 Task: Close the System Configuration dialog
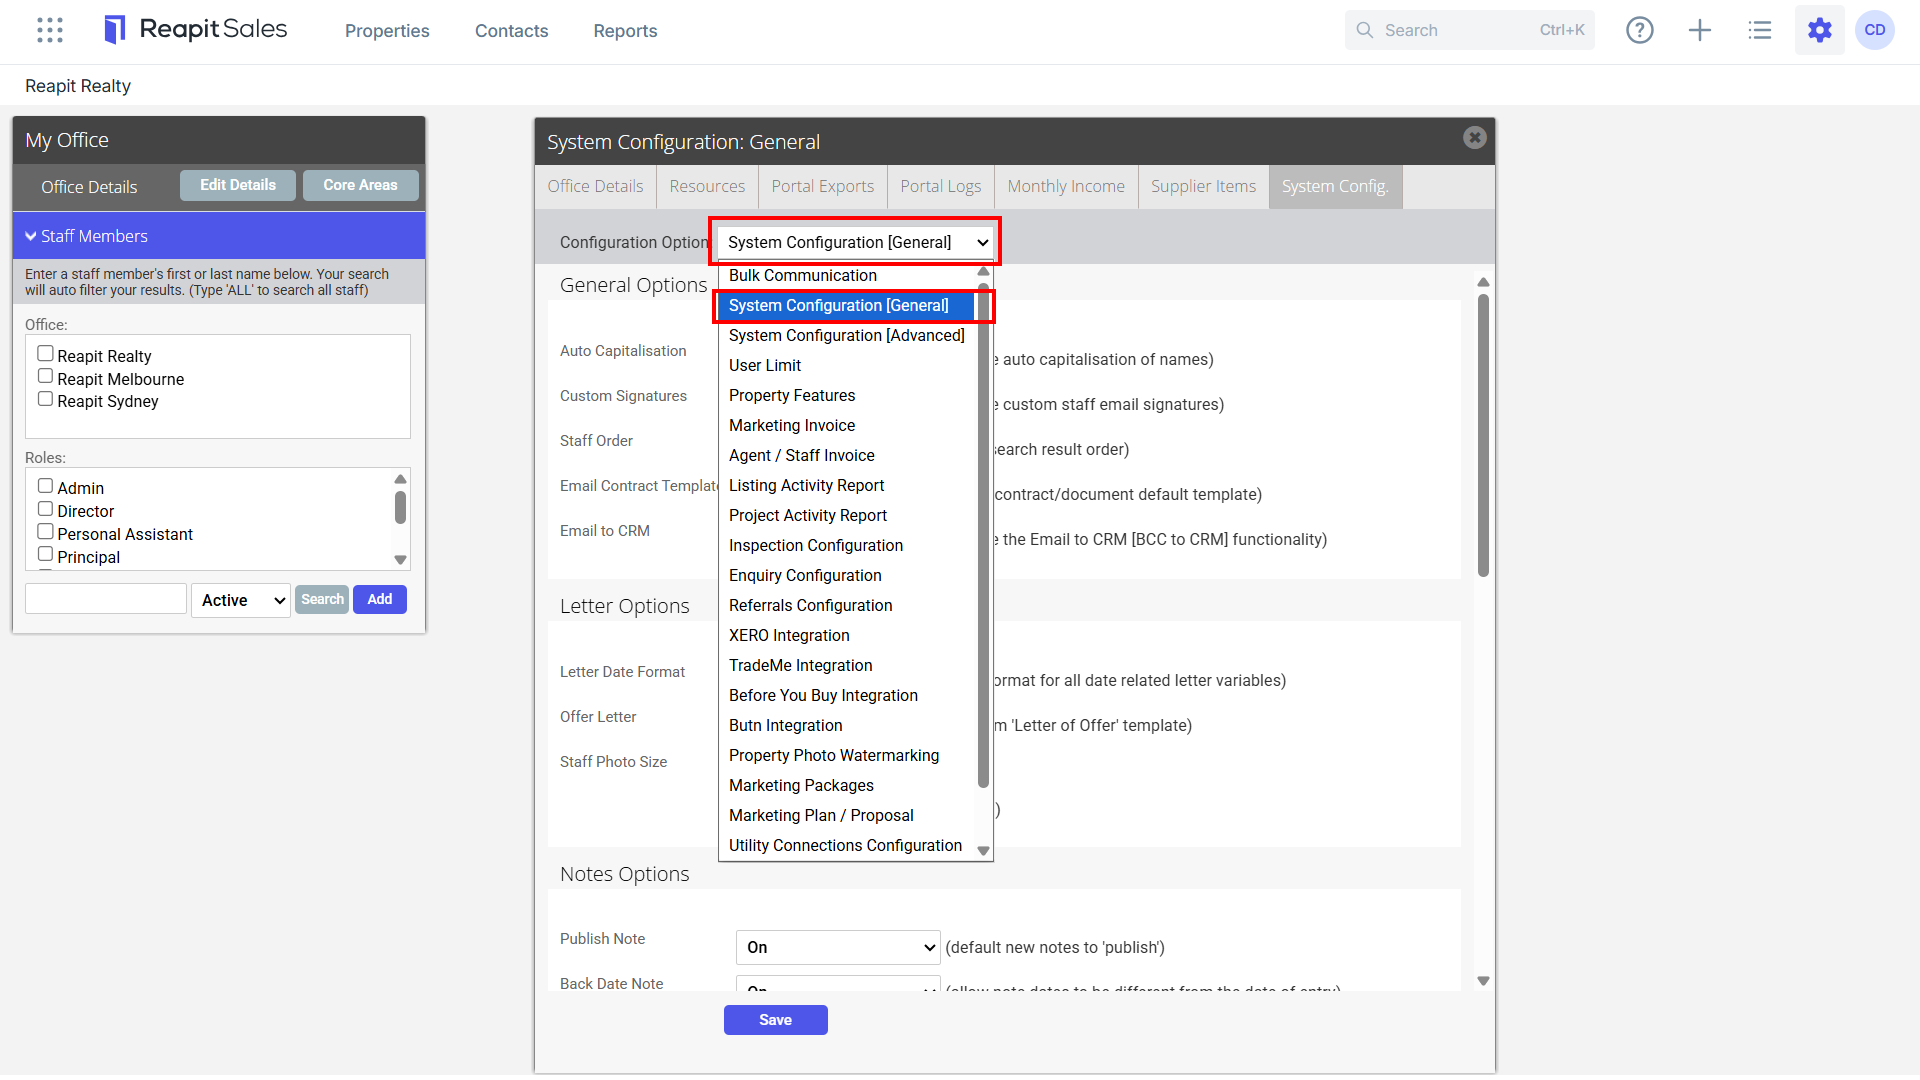(x=1474, y=138)
